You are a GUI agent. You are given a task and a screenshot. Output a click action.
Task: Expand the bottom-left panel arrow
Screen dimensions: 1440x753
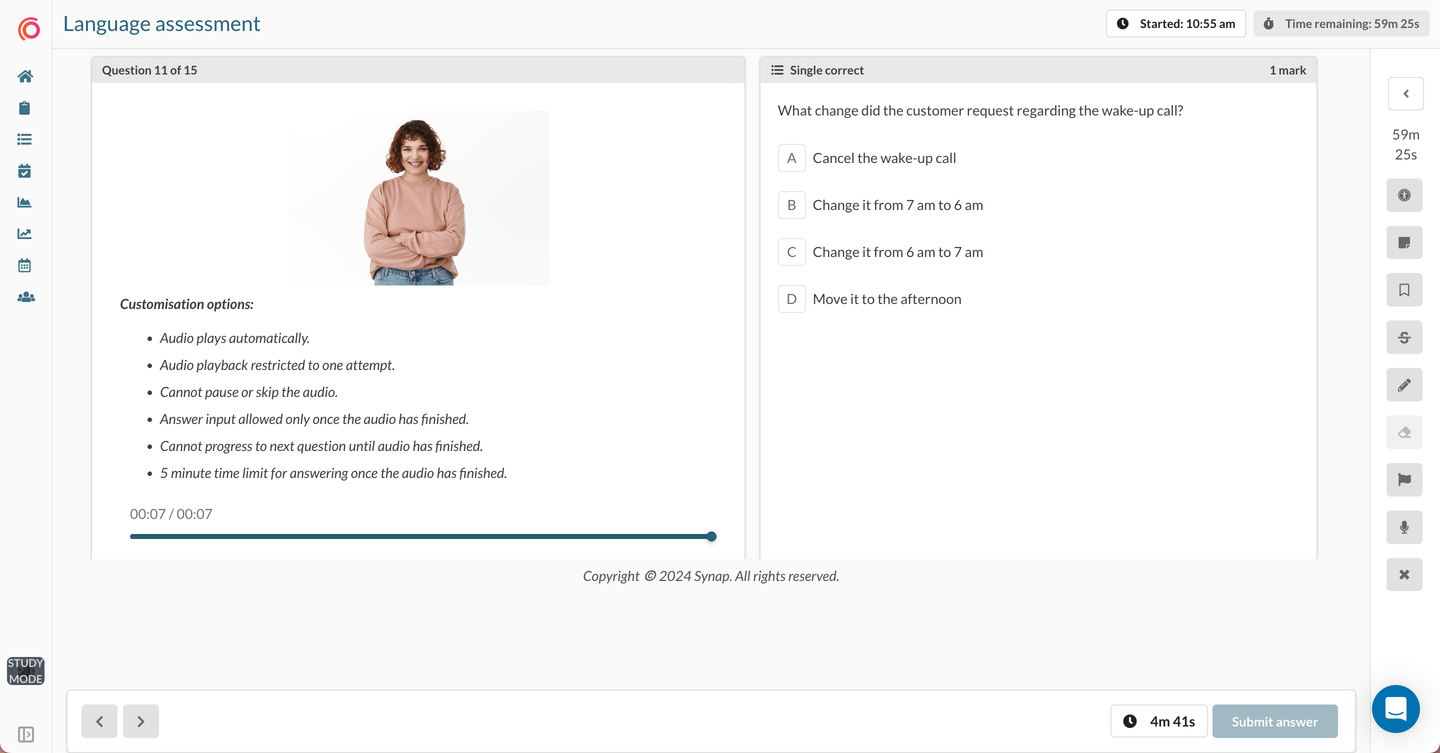[x=25, y=735]
